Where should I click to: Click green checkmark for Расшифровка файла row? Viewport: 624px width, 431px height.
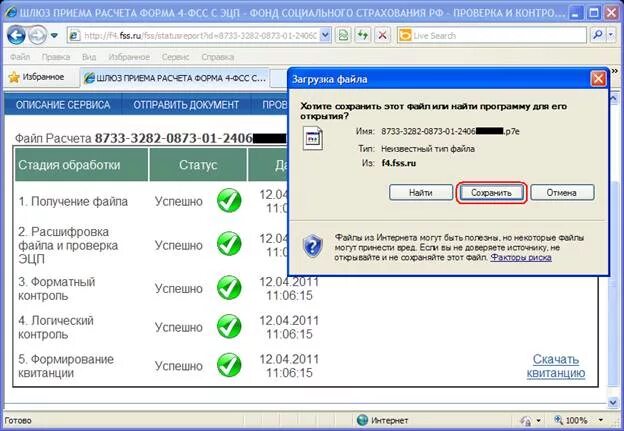(x=229, y=244)
